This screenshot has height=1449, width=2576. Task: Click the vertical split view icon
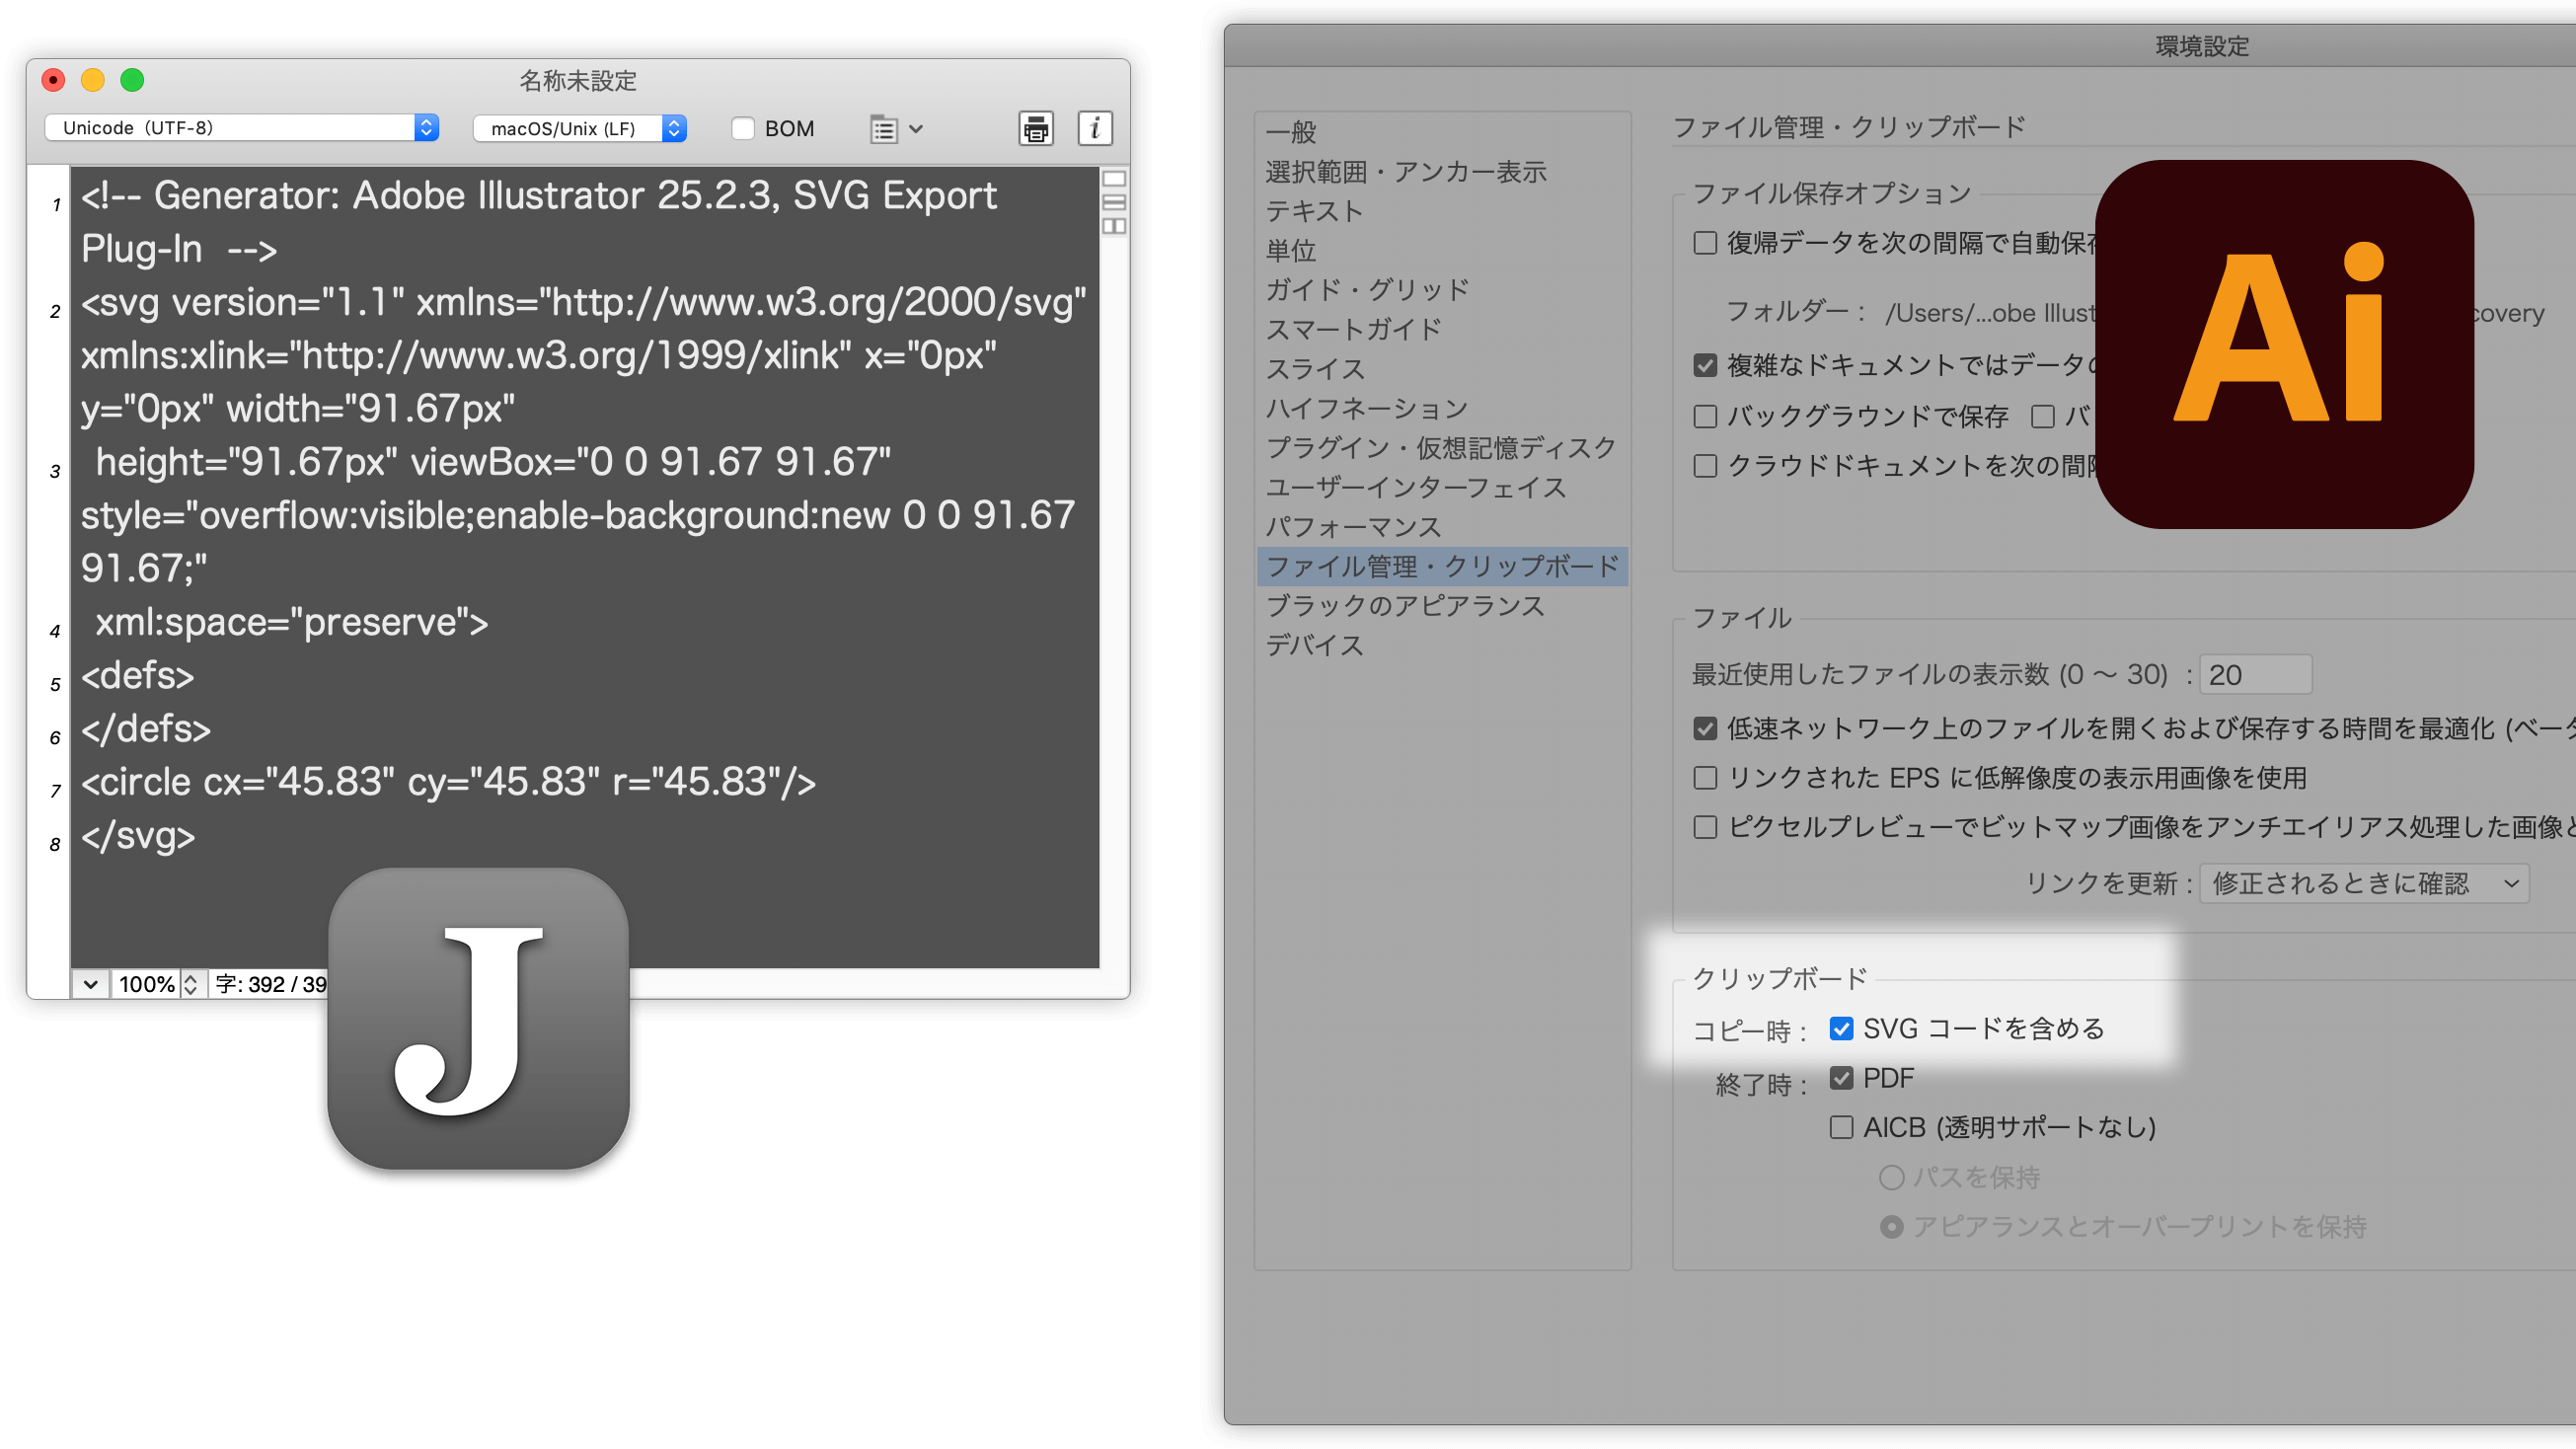[x=1114, y=226]
